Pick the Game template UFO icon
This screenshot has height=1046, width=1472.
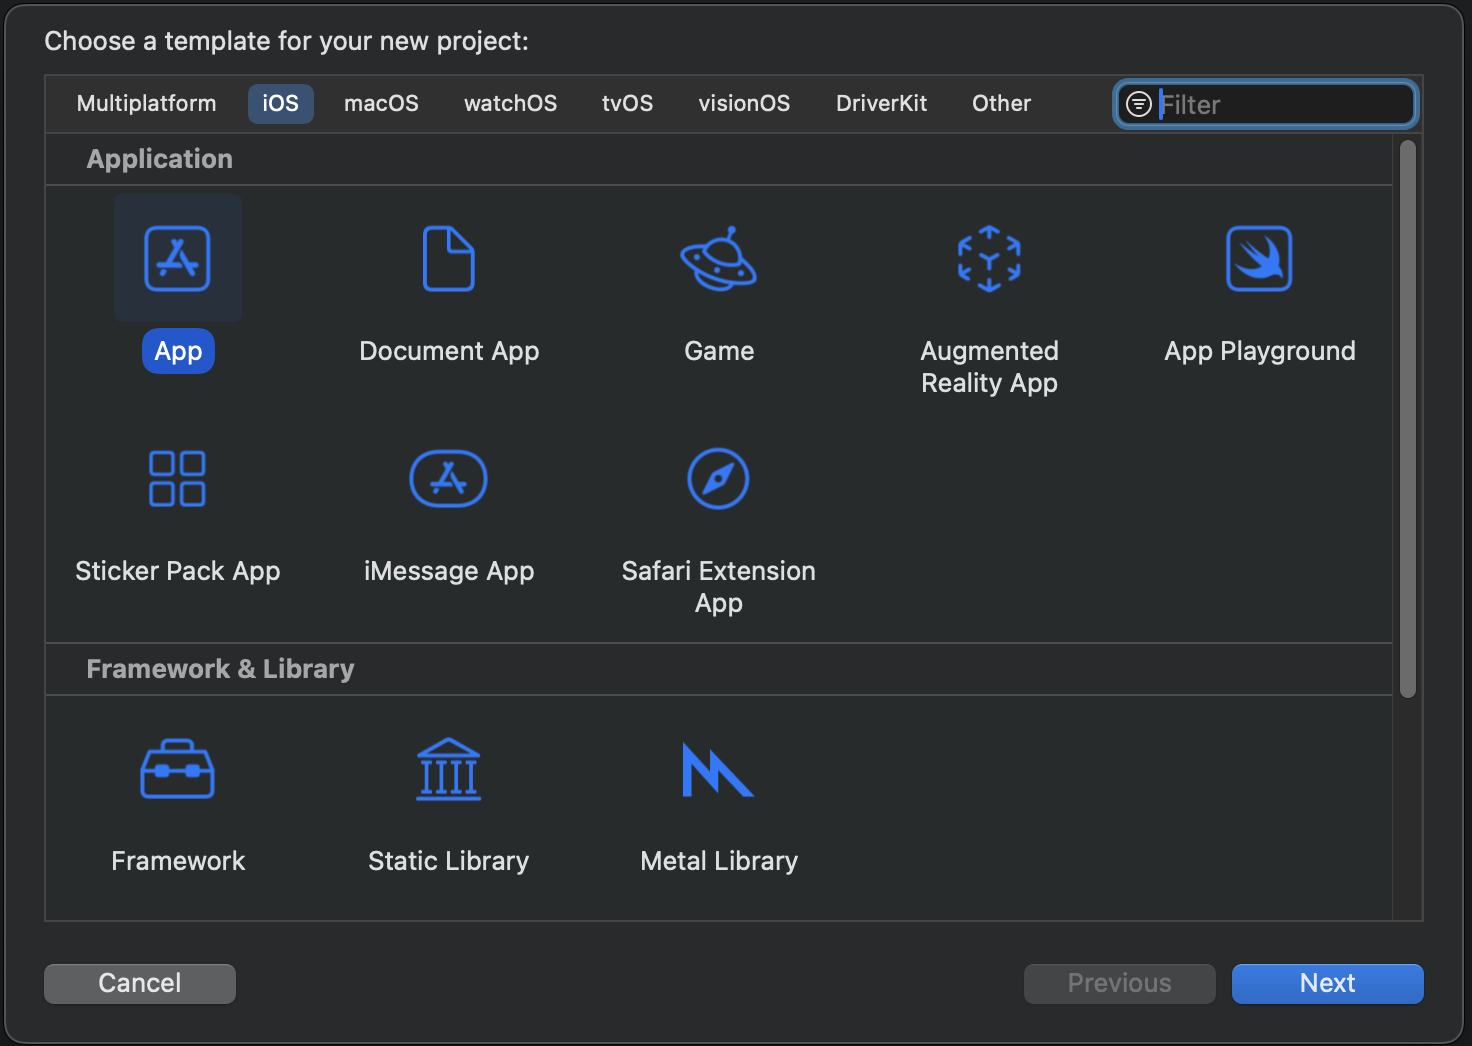(x=718, y=259)
